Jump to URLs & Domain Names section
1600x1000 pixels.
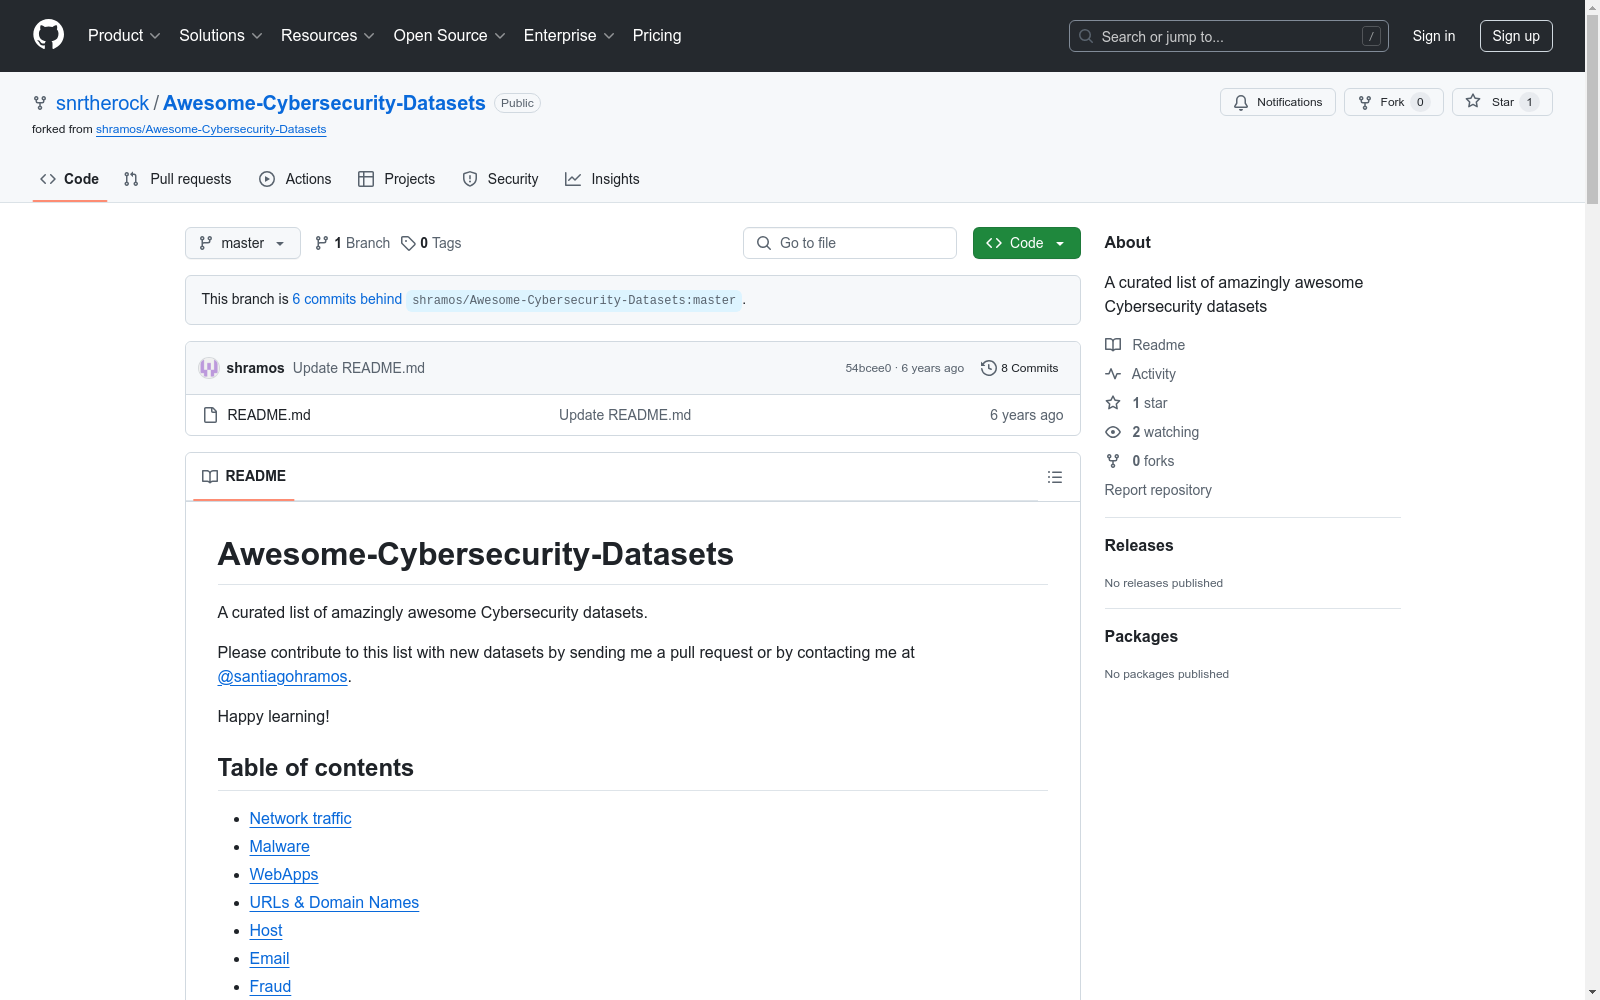tap(334, 903)
